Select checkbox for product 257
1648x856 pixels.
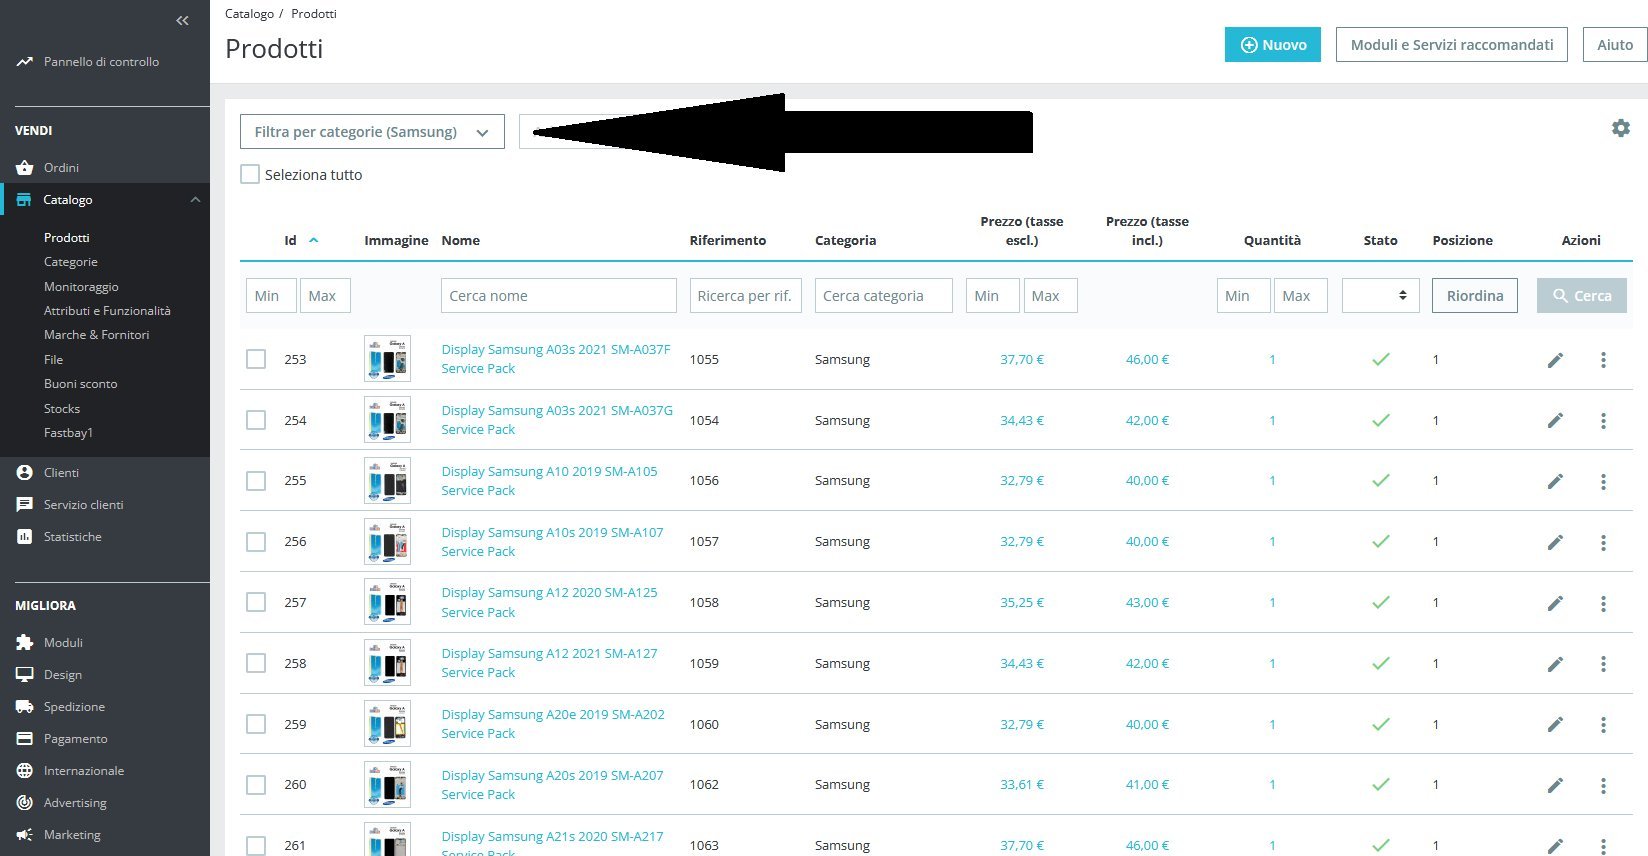click(x=256, y=602)
